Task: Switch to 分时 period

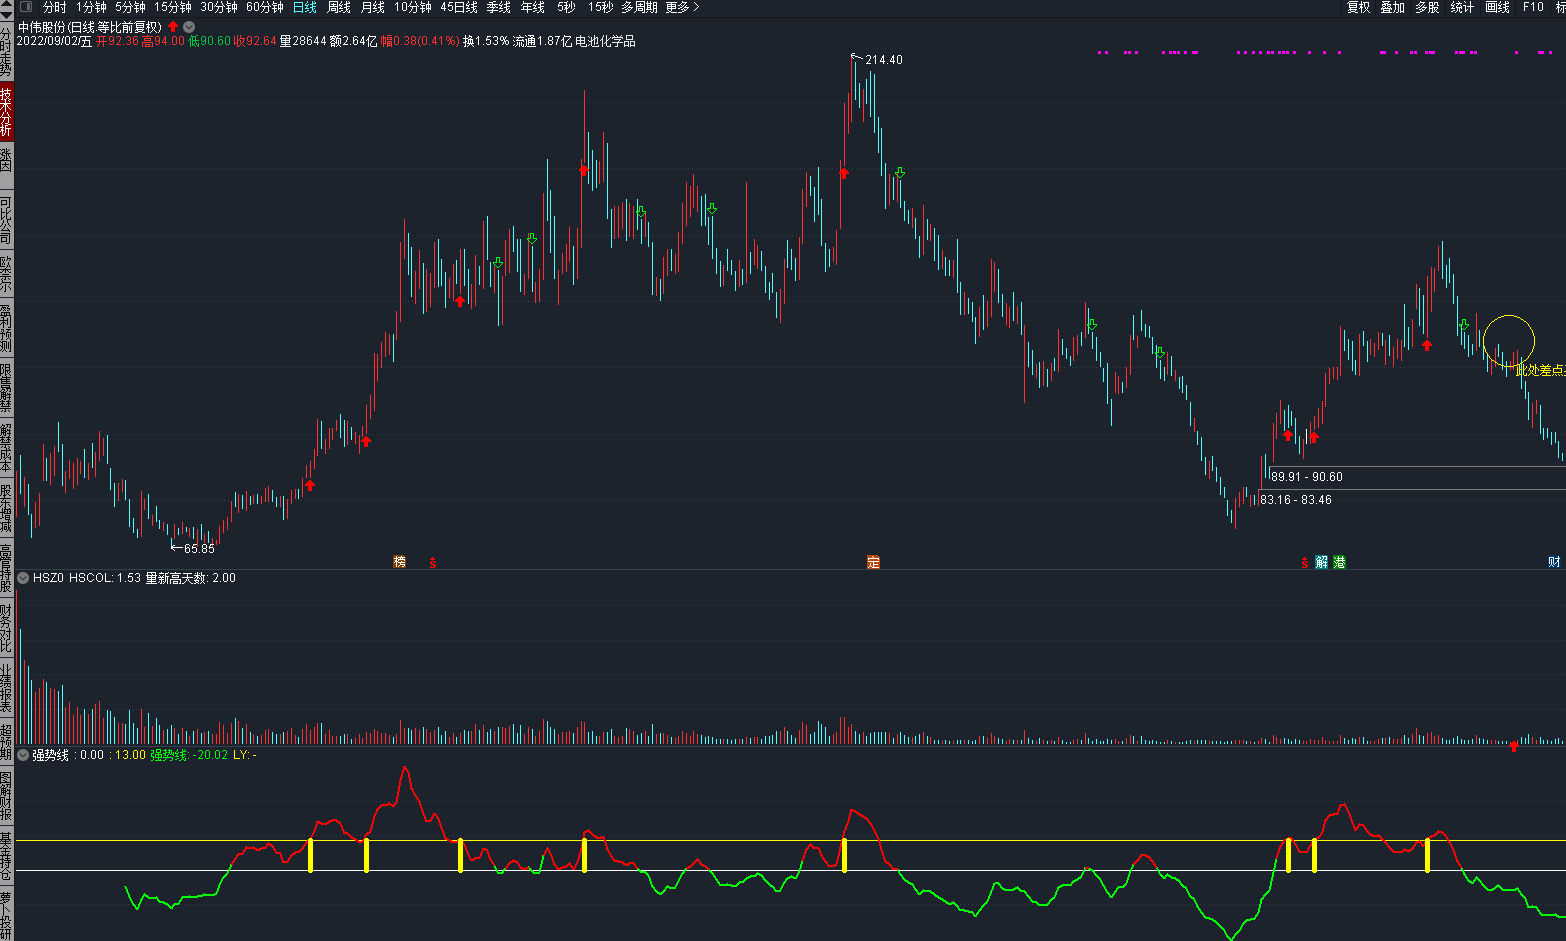Action: (x=54, y=7)
